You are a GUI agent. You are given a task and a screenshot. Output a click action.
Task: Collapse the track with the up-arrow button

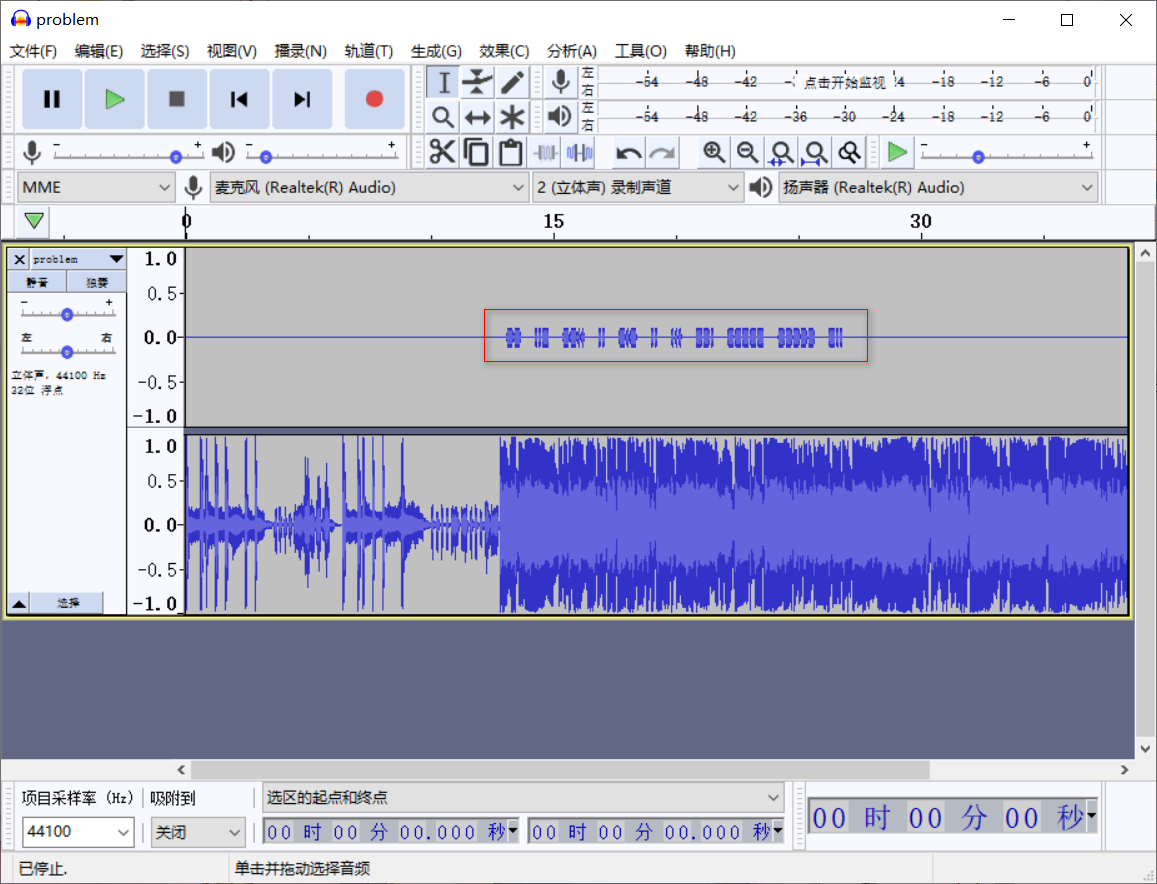coord(19,604)
